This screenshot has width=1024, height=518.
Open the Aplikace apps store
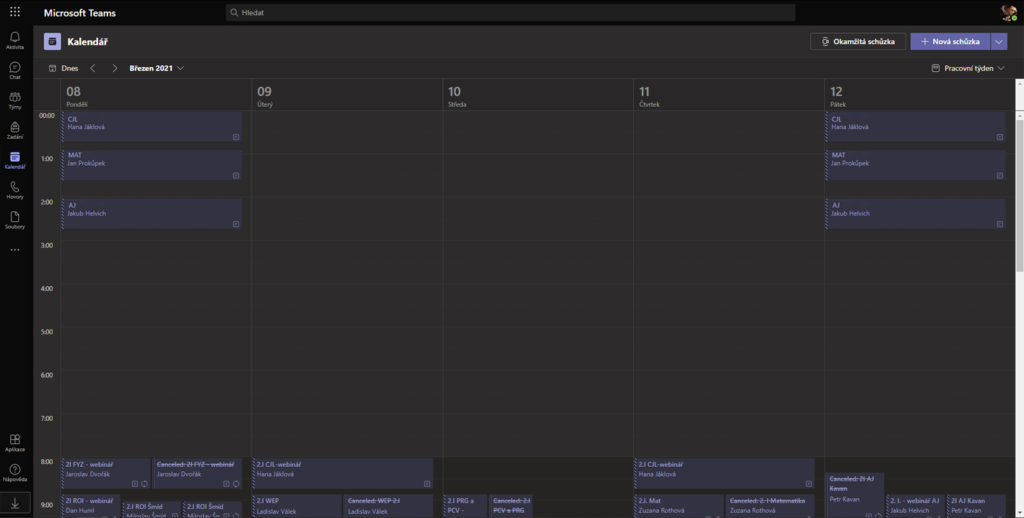15,442
